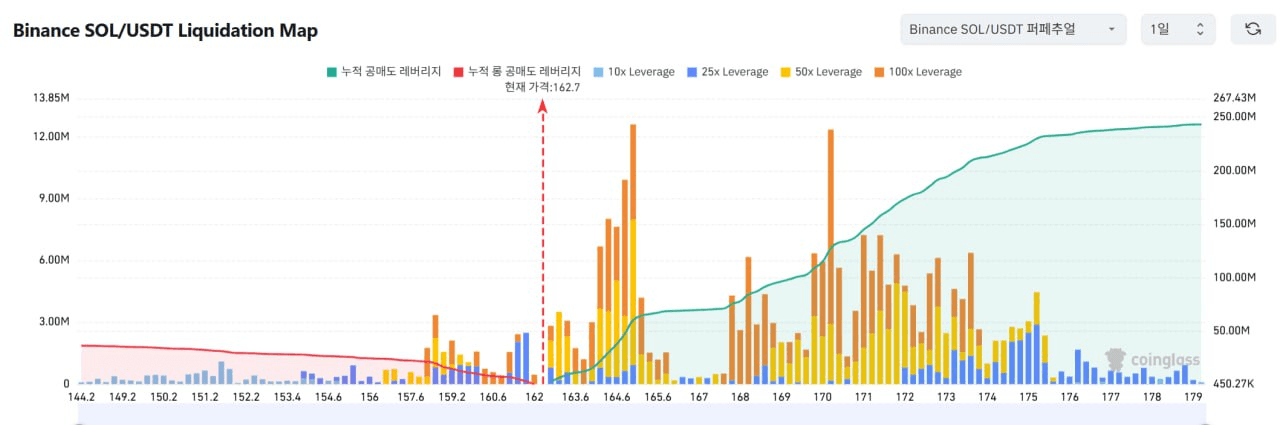The image size is (1280, 425).
Task: Click the 6.00M left axis label
Action: pyautogui.click(x=54, y=260)
